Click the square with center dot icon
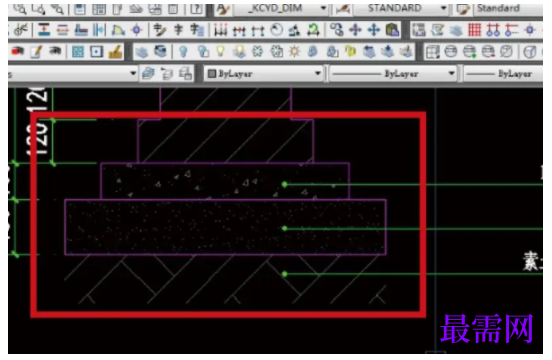The width and height of the screenshot is (552, 360). click(x=96, y=52)
